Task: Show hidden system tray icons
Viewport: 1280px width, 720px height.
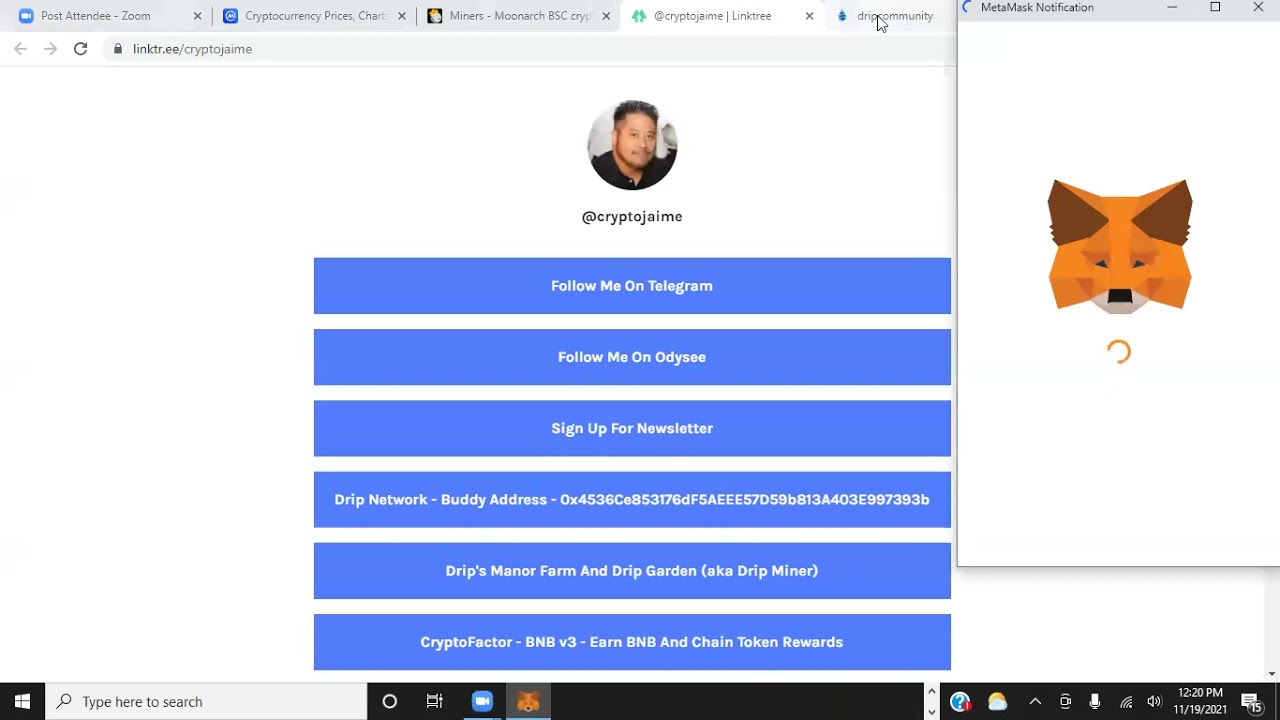Action: 1035,702
